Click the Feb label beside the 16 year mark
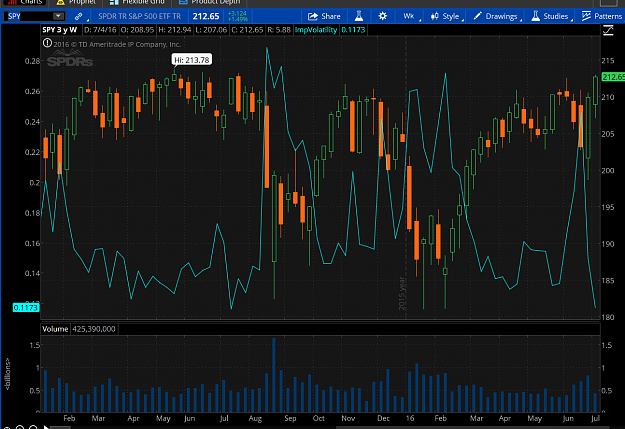This screenshot has width=625, height=429. [x=440, y=418]
